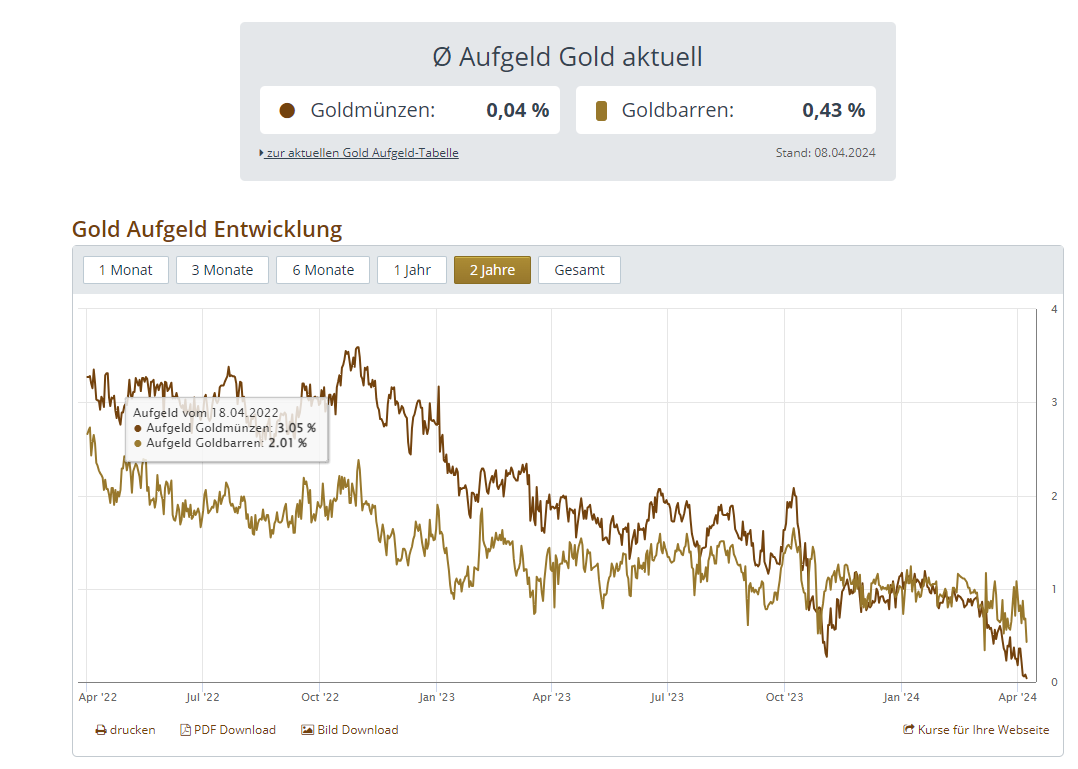1078x769 pixels.
Task: Click the brown circle icon beside Goldmünzen
Action: [287, 111]
